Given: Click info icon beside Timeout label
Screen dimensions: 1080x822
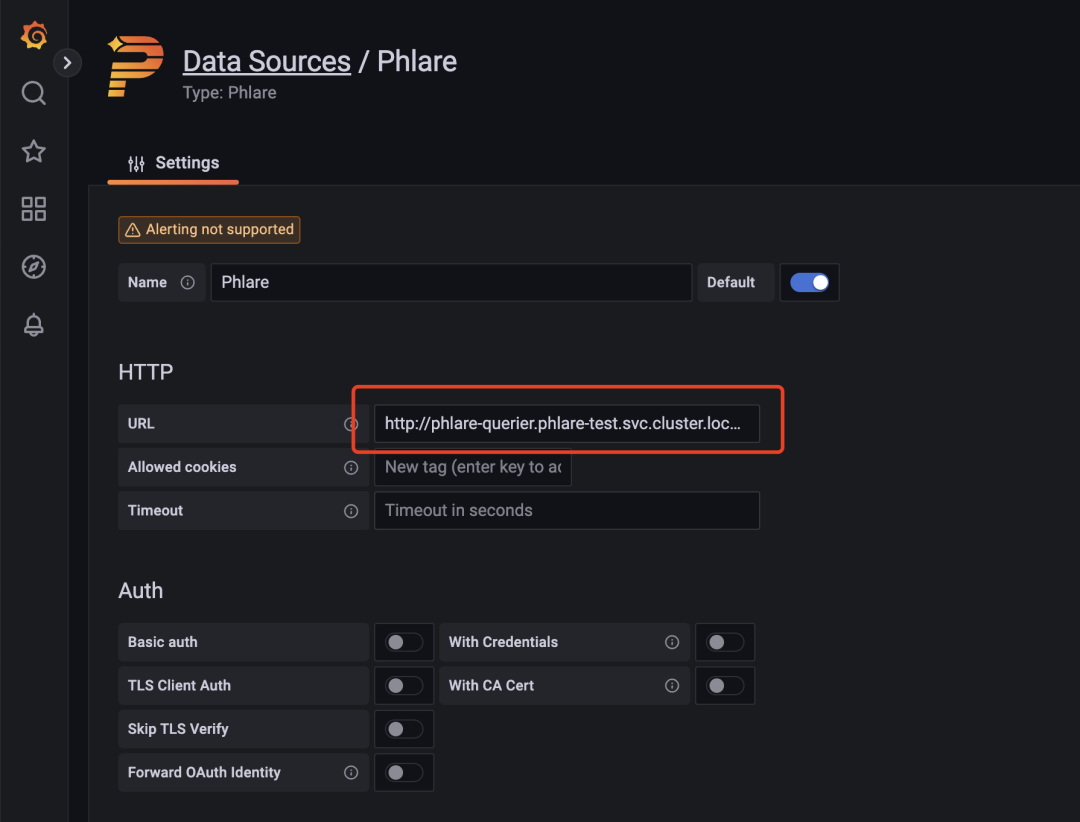Looking at the screenshot, I should point(351,511).
